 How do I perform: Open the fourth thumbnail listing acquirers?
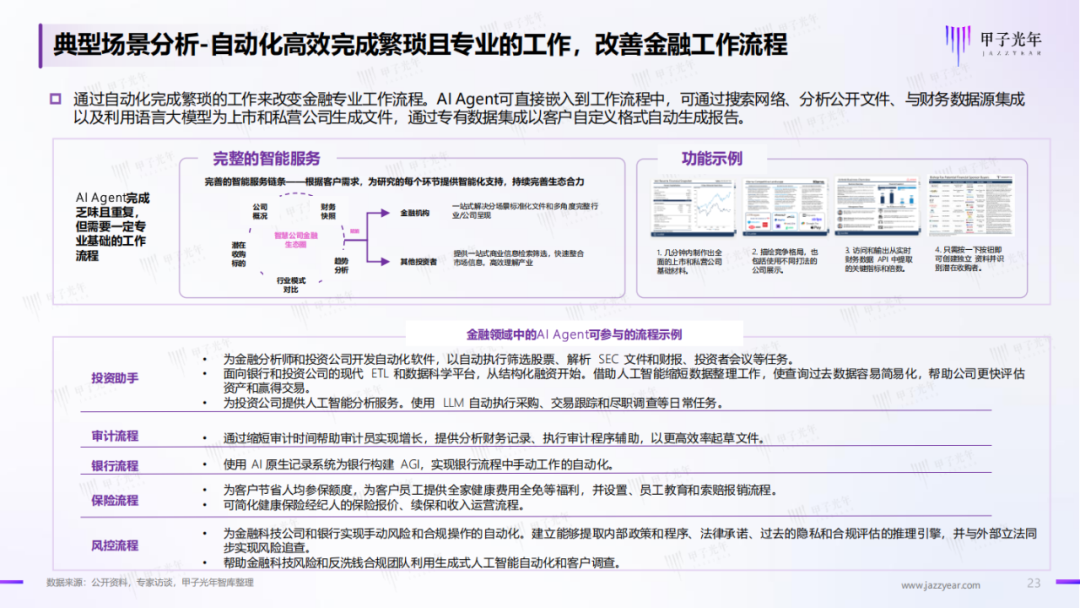tap(970, 205)
